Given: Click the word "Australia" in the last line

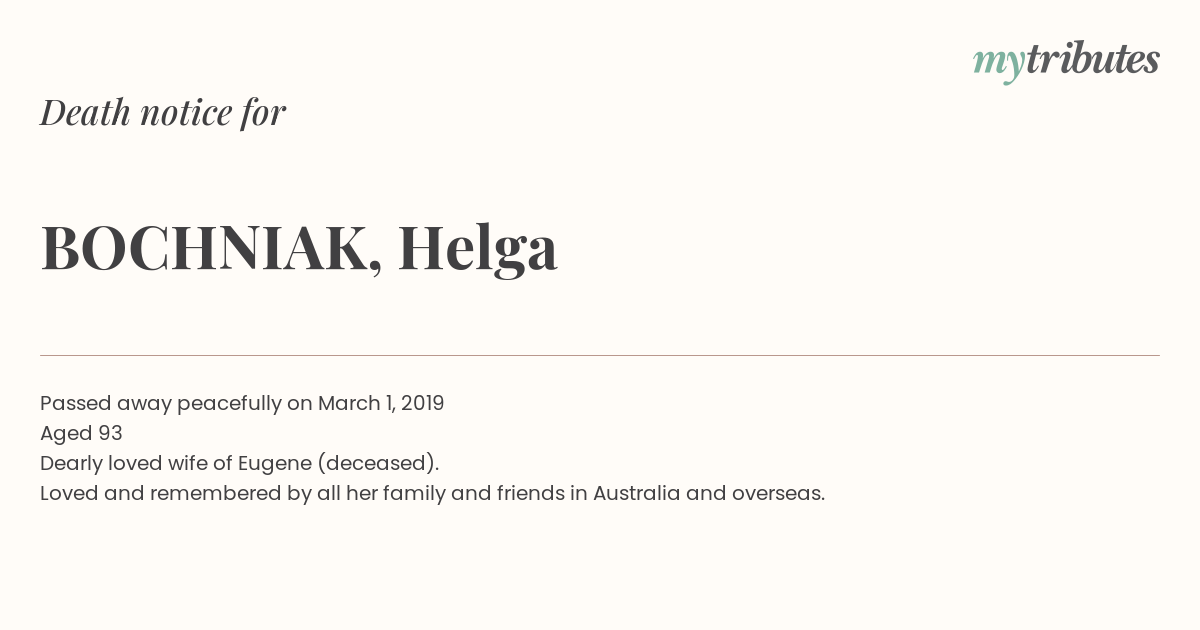Looking at the screenshot, I should (x=636, y=493).
